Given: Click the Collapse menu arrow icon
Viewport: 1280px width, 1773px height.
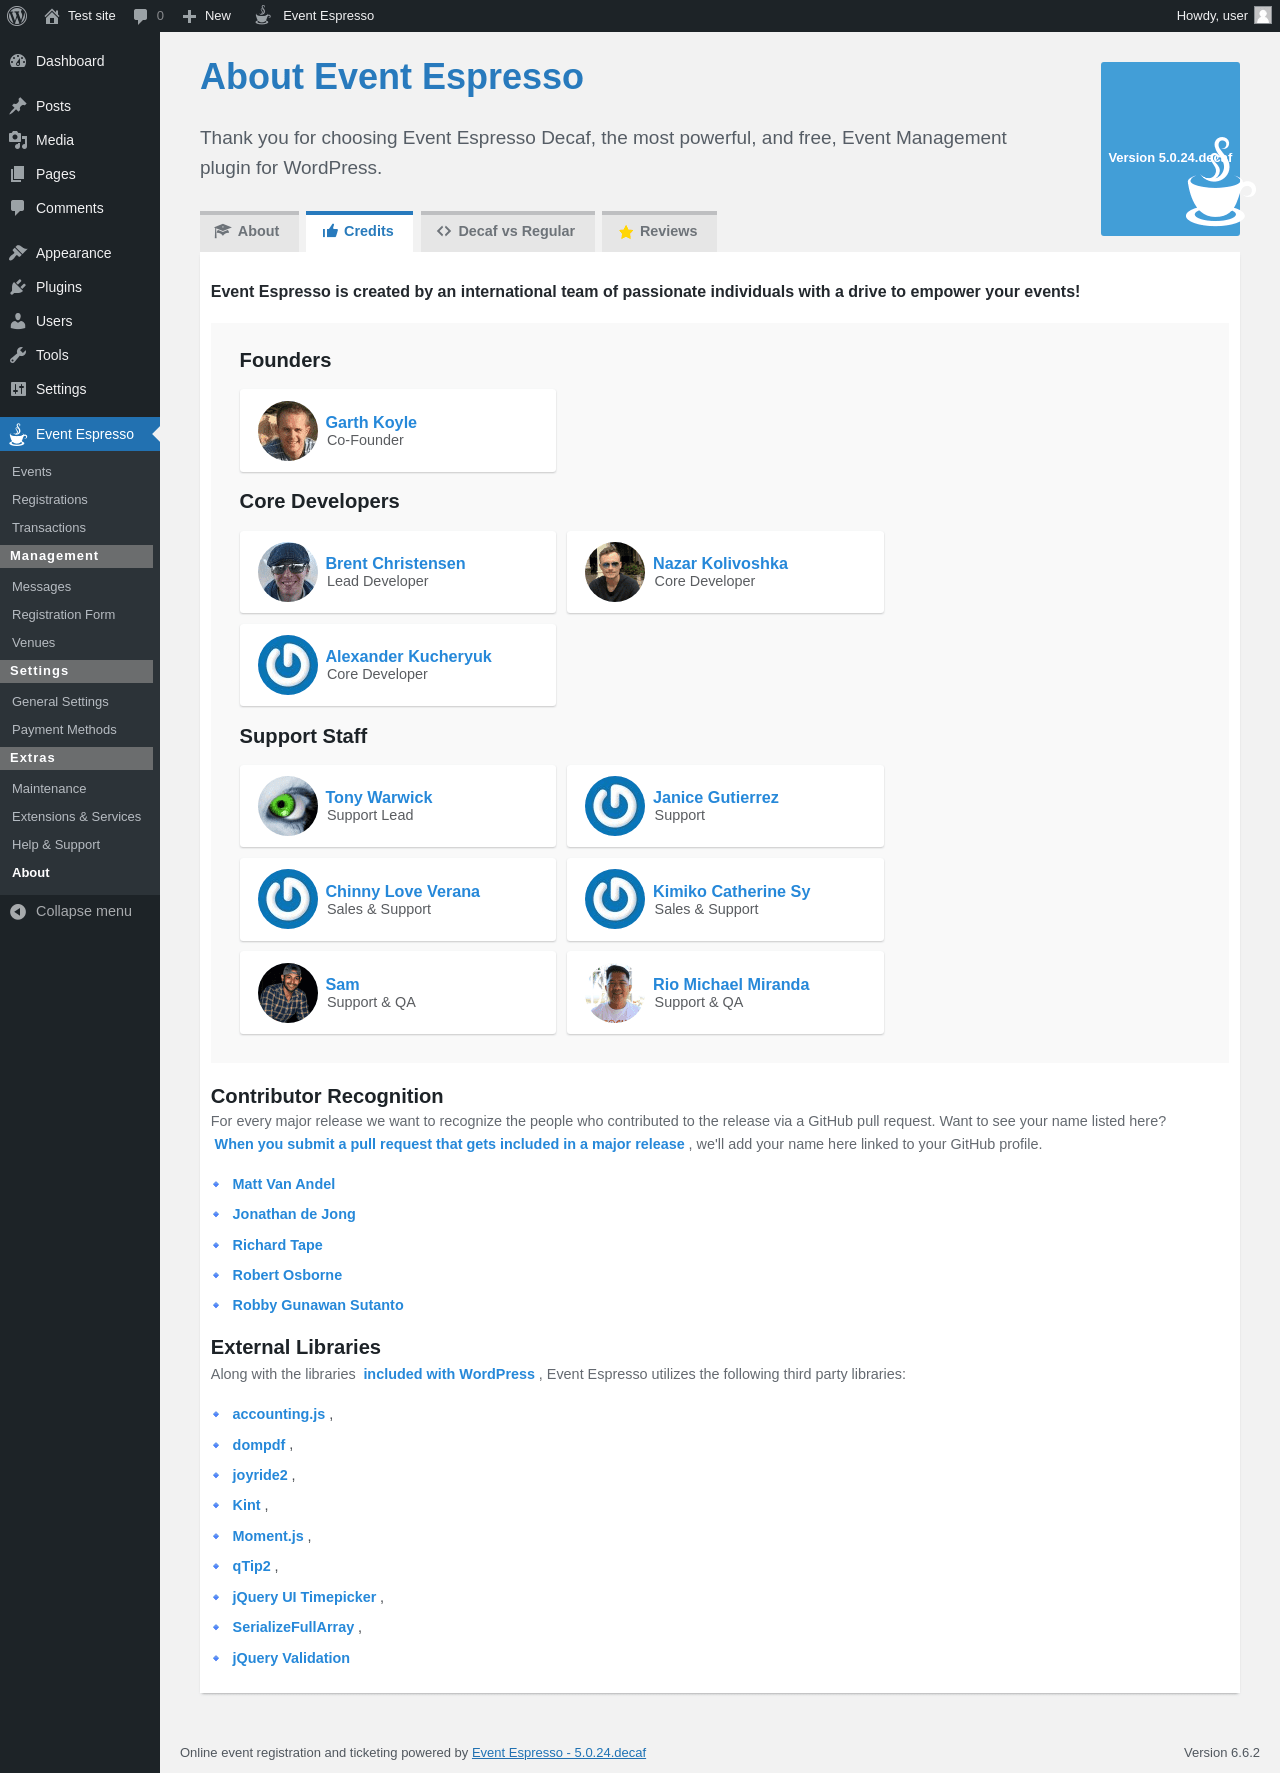Looking at the screenshot, I should [18, 911].
